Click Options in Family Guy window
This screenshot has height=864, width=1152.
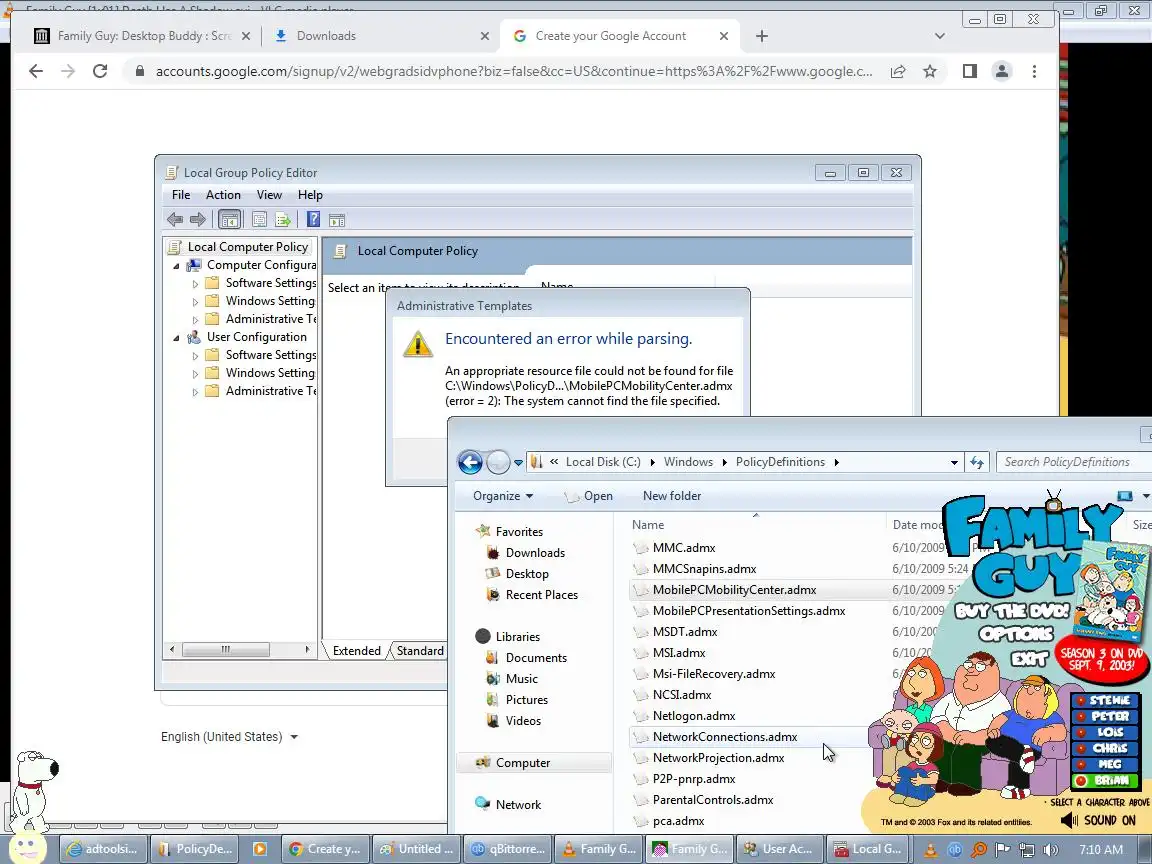(x=1016, y=634)
